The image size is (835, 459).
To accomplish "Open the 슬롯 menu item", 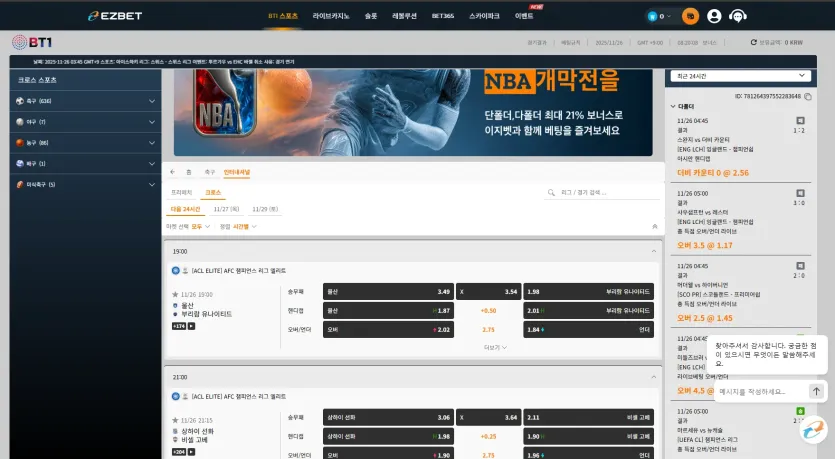I will point(371,16).
